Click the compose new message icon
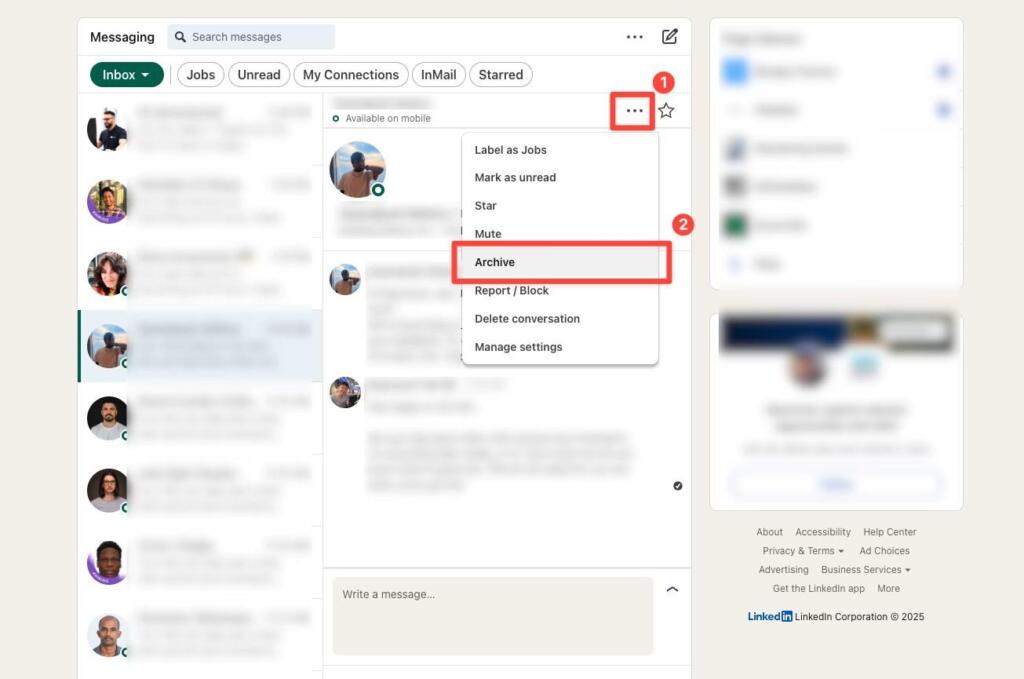The height and width of the screenshot is (679, 1024). pyautogui.click(x=670, y=37)
